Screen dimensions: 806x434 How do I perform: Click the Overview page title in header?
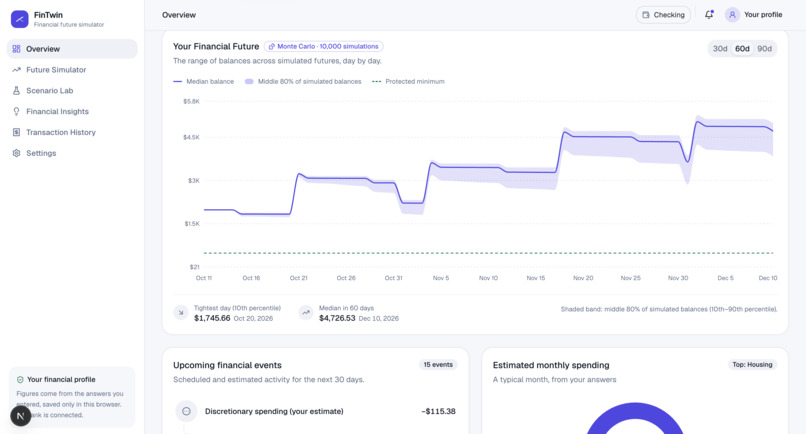point(179,15)
